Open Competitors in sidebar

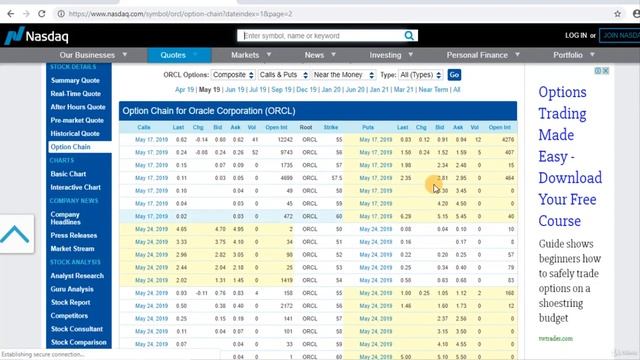(x=69, y=316)
